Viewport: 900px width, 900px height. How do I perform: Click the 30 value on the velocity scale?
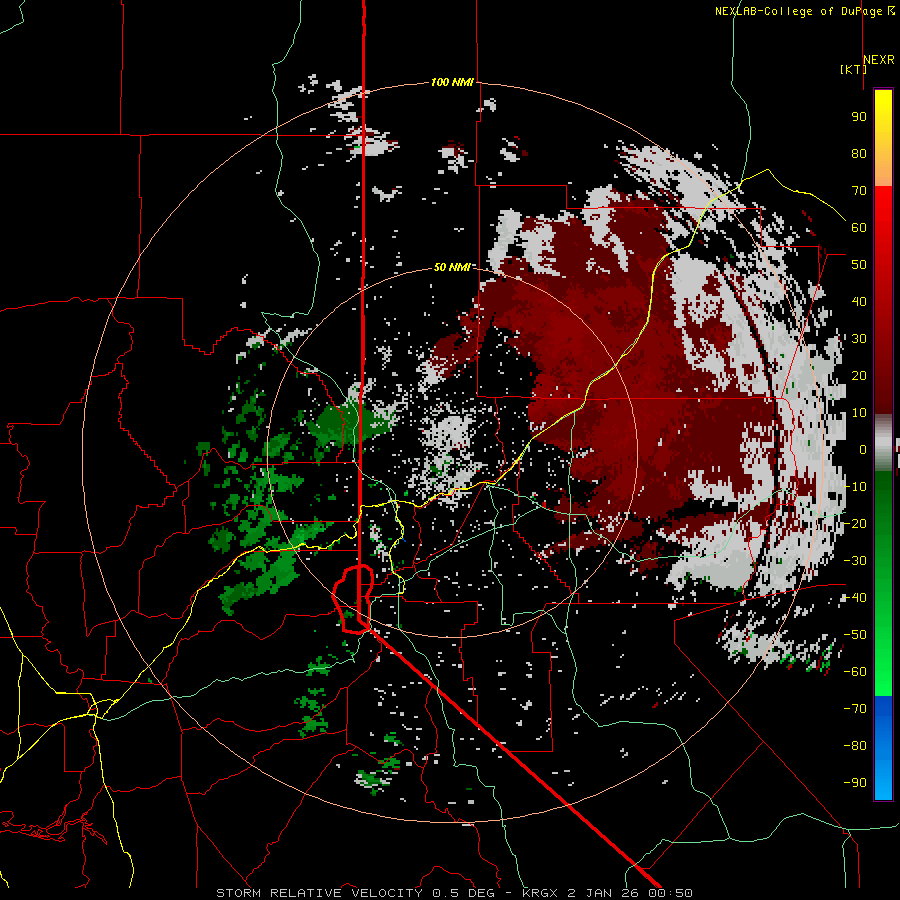(x=859, y=339)
